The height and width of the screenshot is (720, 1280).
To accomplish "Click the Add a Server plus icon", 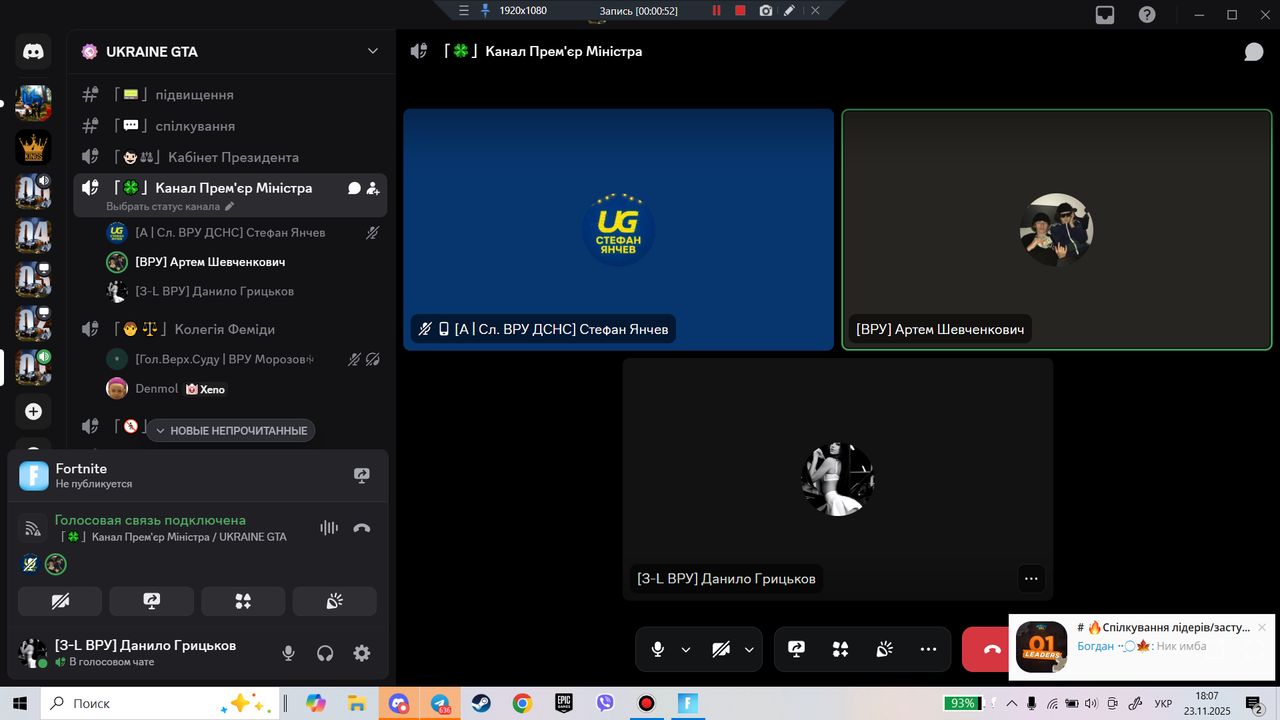I will (33, 411).
